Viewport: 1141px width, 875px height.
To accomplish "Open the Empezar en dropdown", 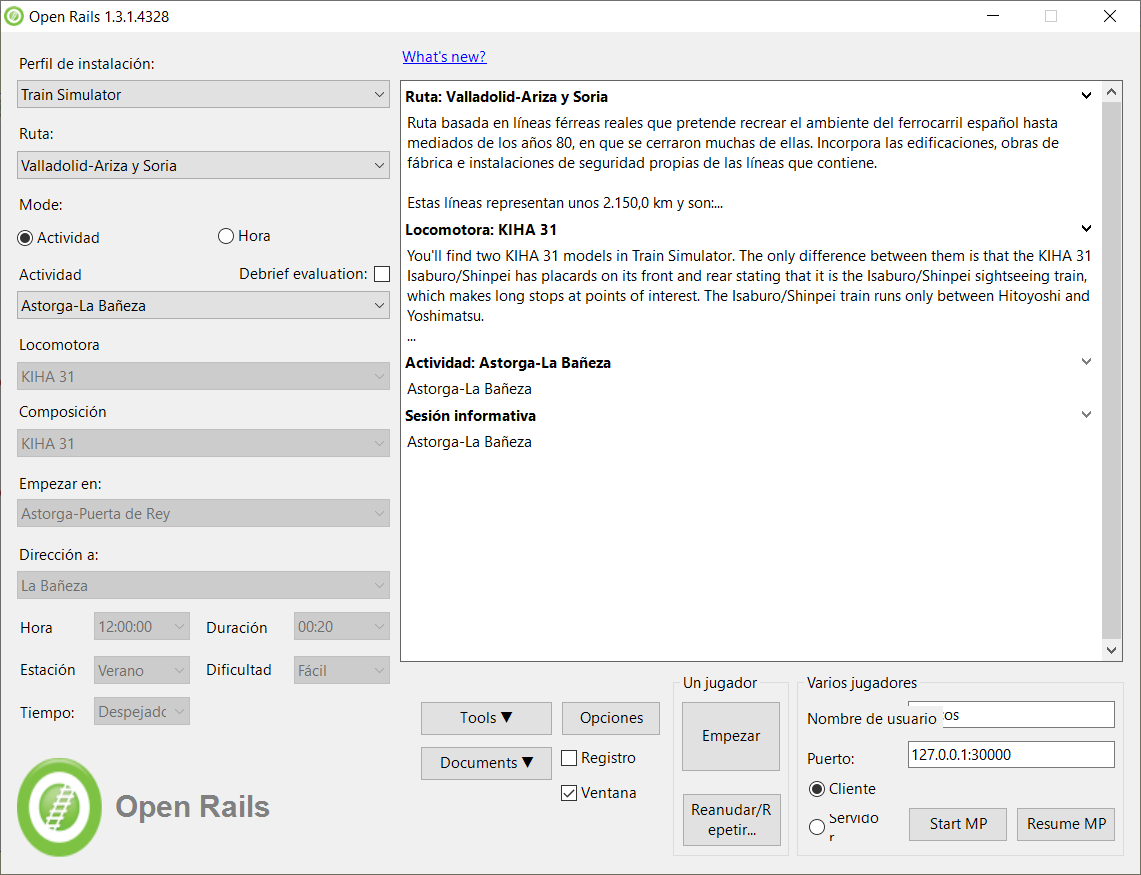I will pos(203,514).
